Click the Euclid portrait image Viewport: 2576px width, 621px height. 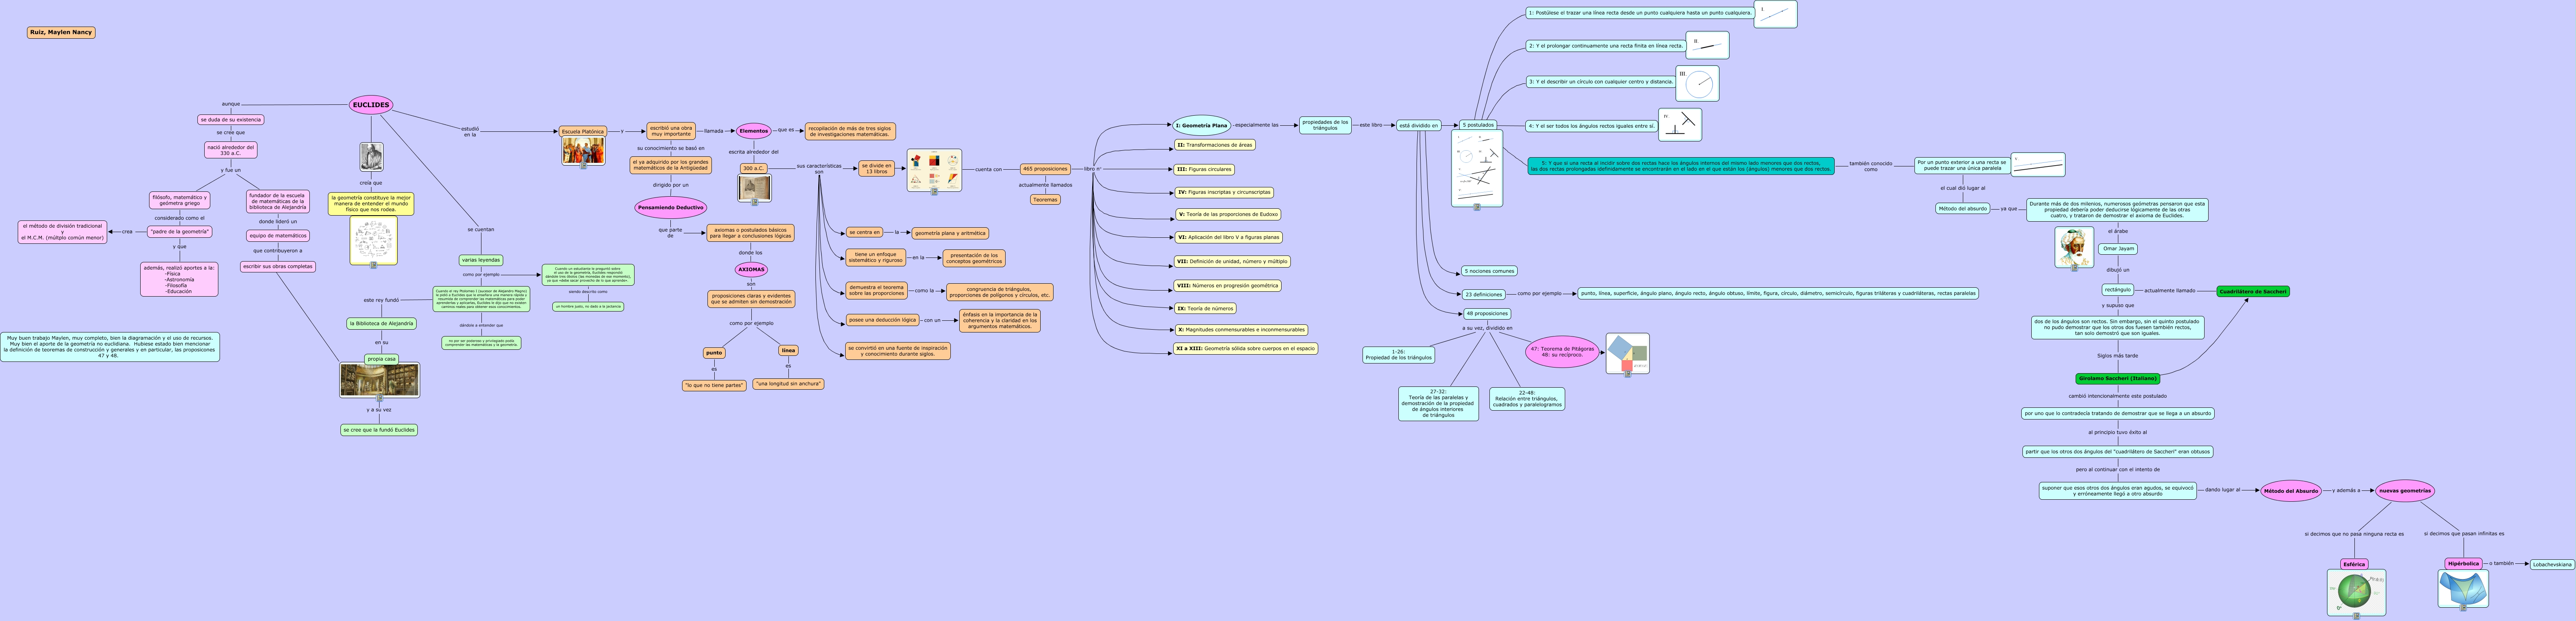pos(371,157)
